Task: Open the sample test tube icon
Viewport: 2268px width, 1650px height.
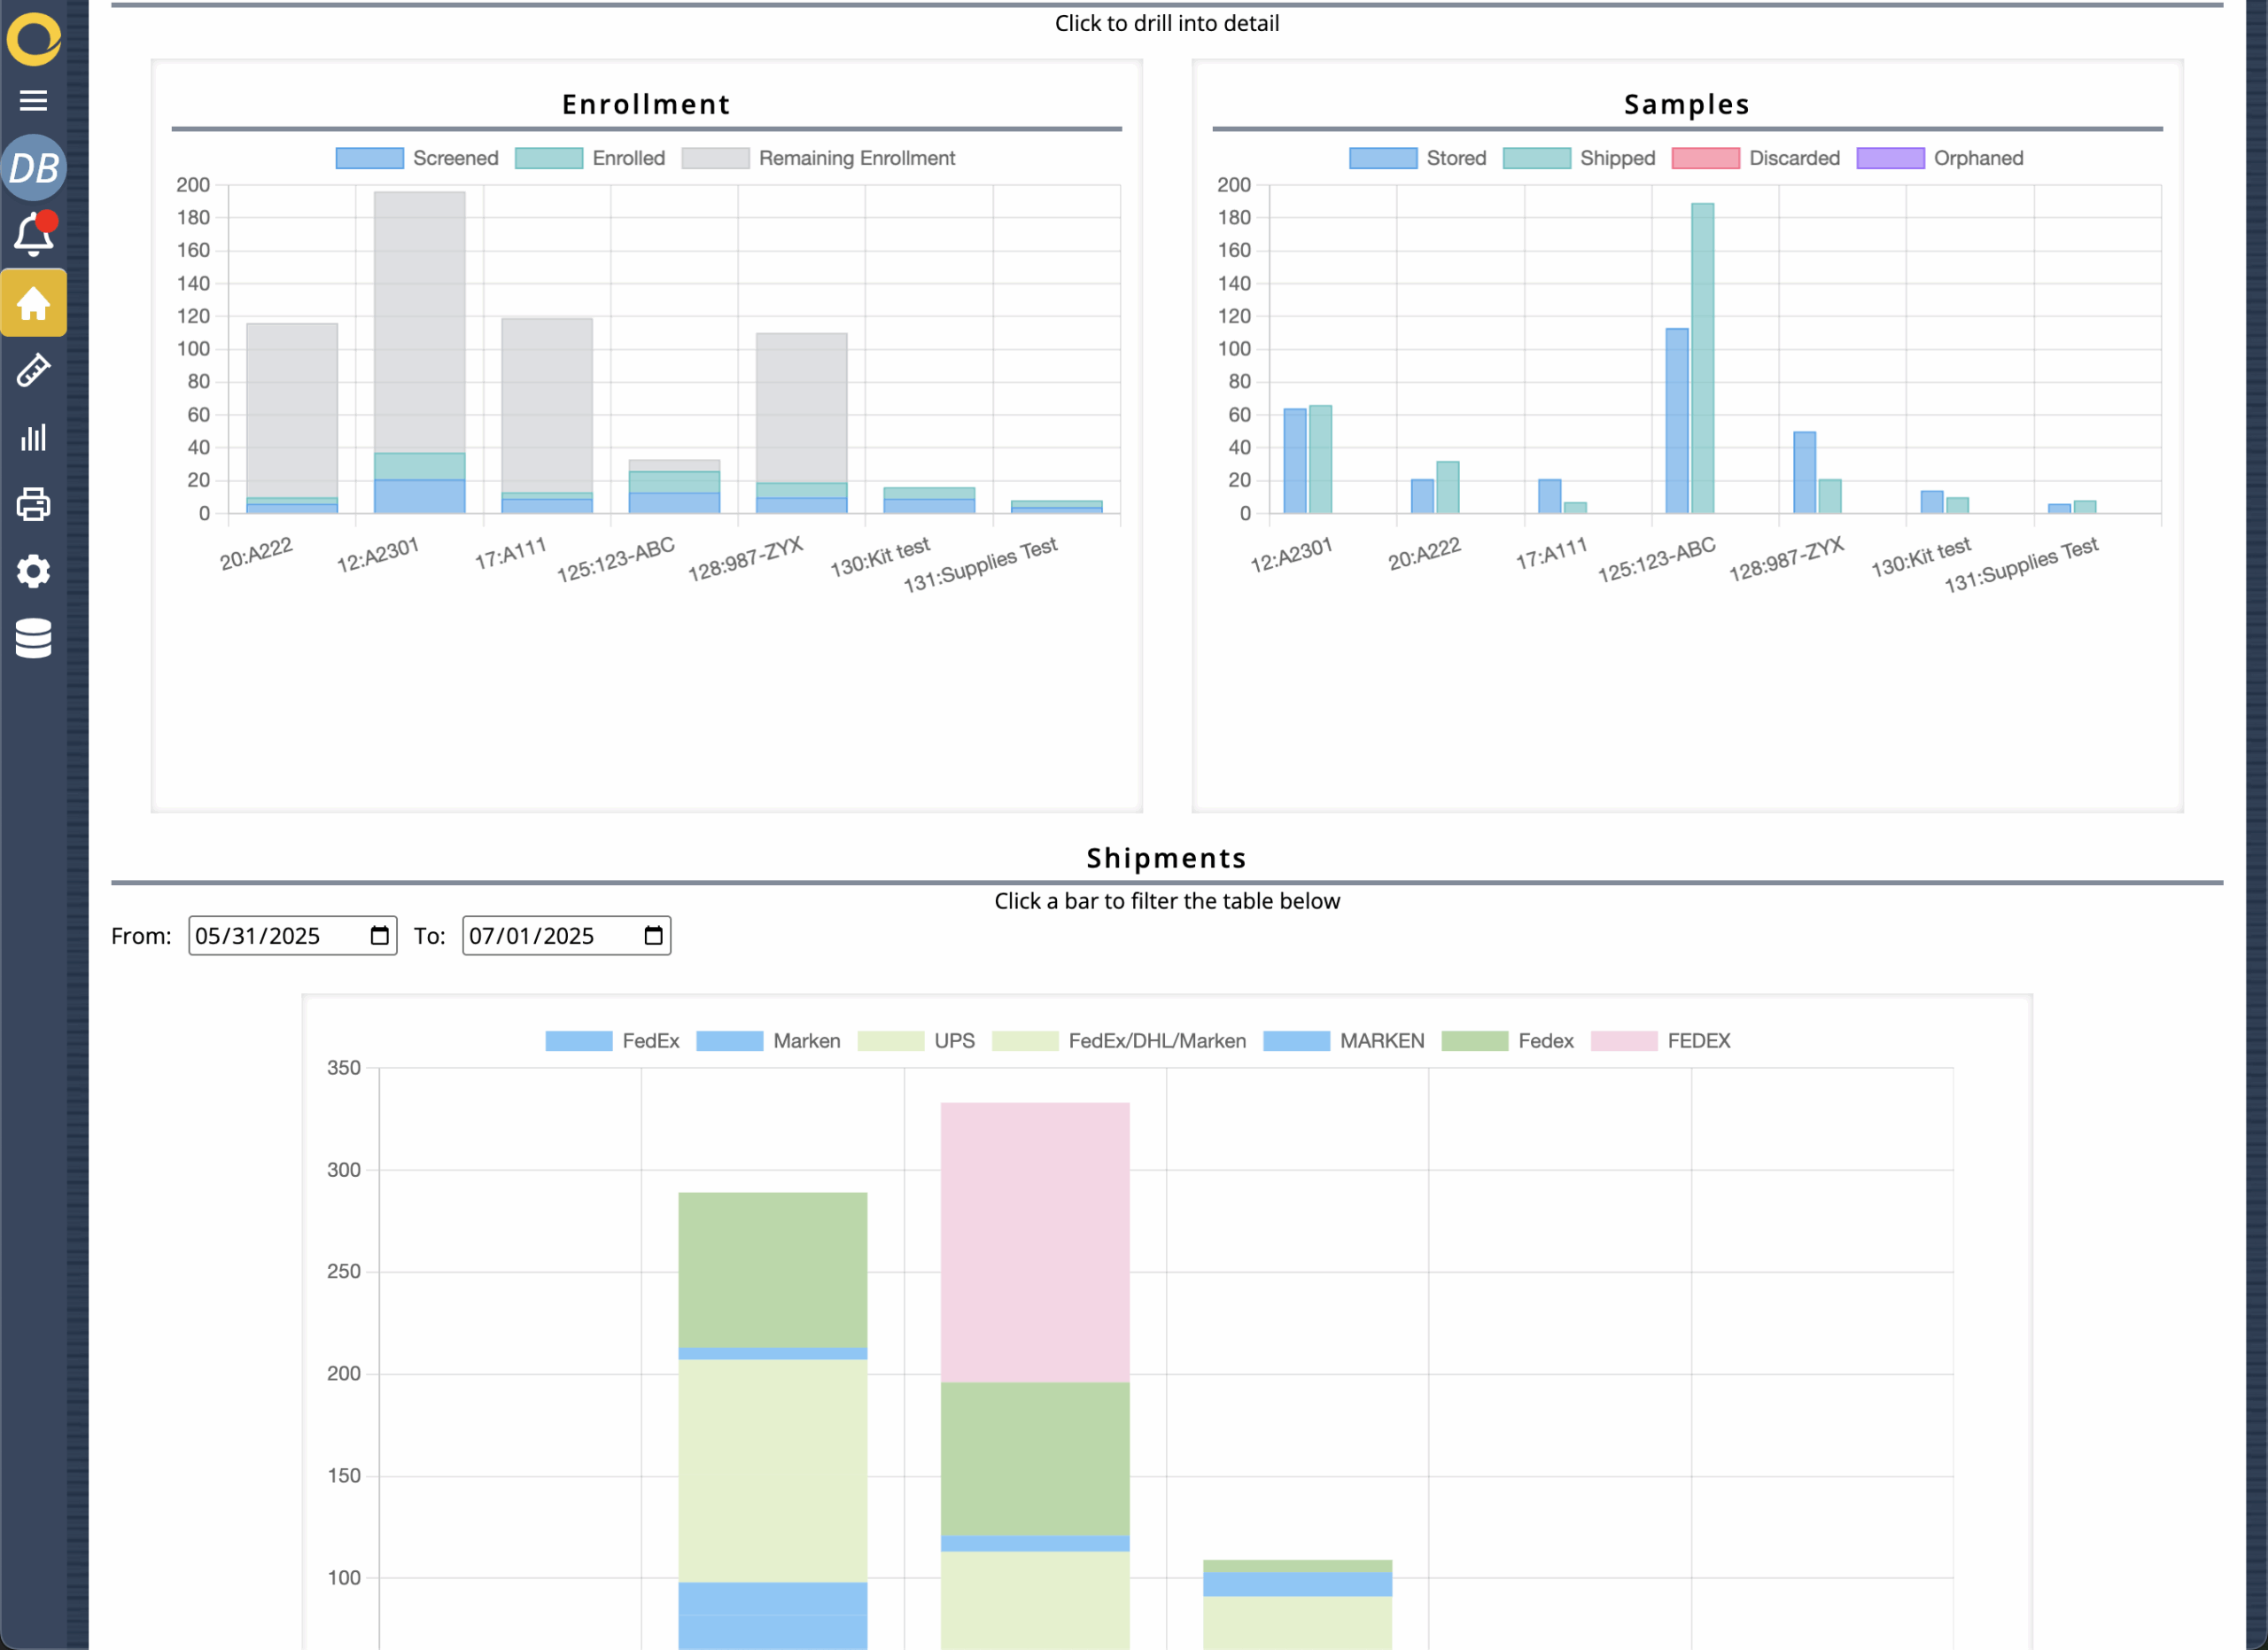Action: [33, 370]
